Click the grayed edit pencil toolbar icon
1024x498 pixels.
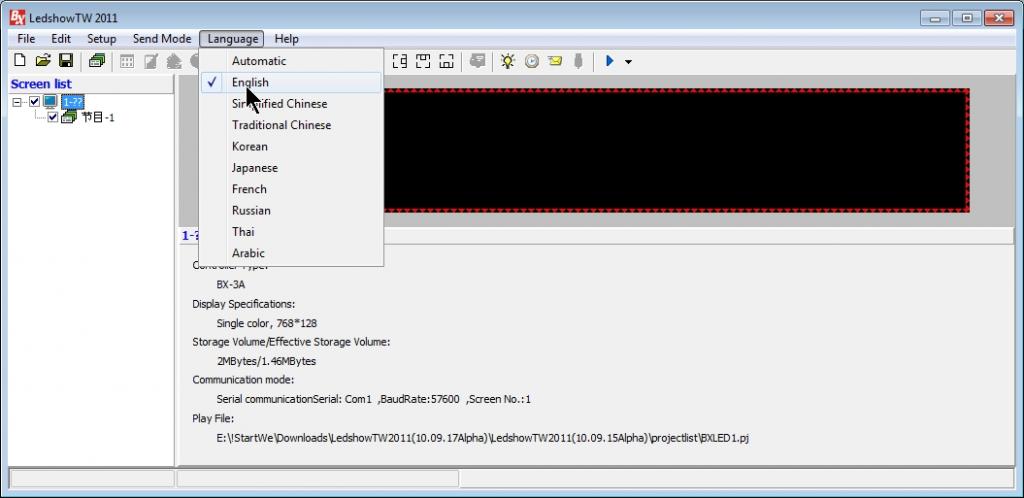click(151, 61)
